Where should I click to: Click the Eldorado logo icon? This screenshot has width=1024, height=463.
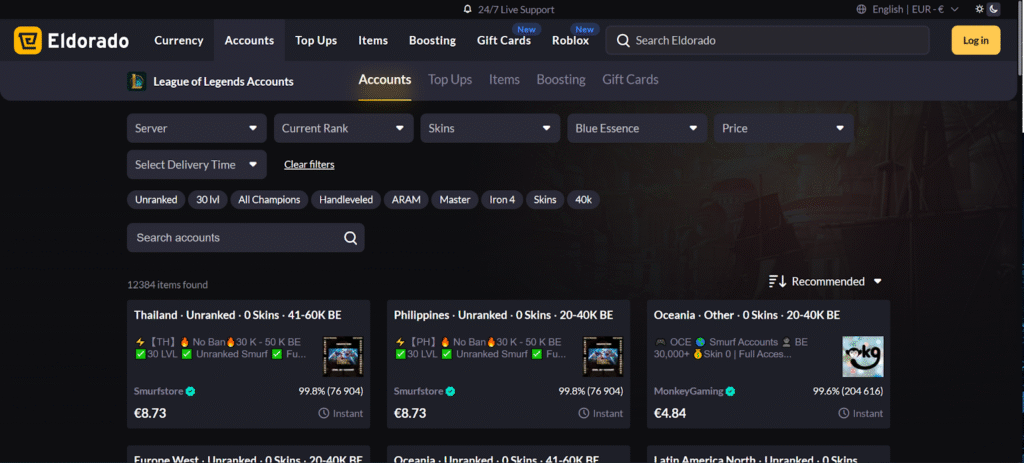(x=27, y=41)
